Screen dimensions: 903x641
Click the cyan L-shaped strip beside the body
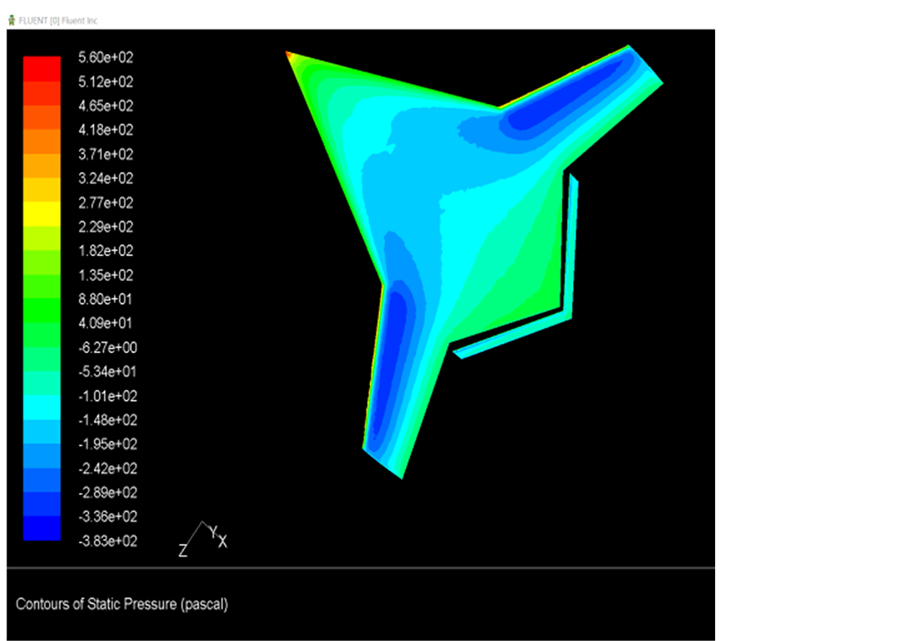click(570, 260)
